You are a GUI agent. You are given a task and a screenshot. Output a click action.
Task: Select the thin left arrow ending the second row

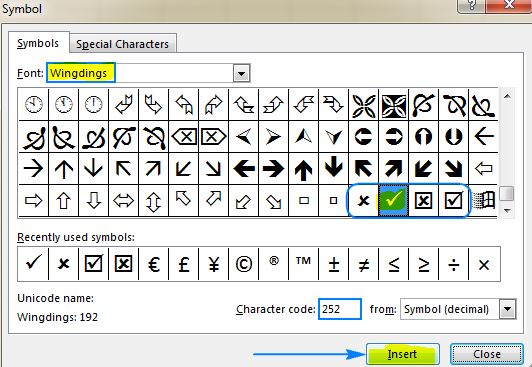click(483, 137)
